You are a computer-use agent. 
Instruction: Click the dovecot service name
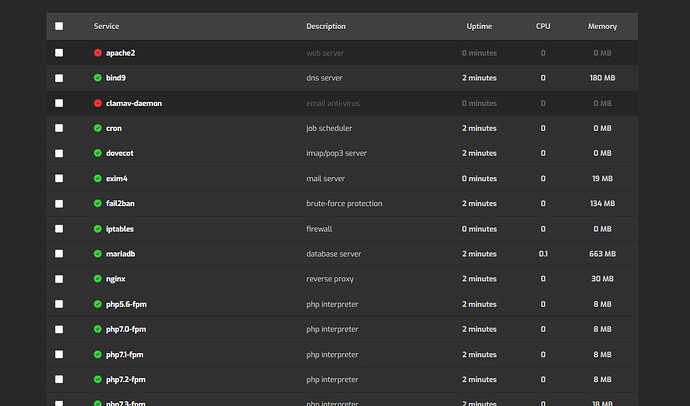(x=120, y=153)
